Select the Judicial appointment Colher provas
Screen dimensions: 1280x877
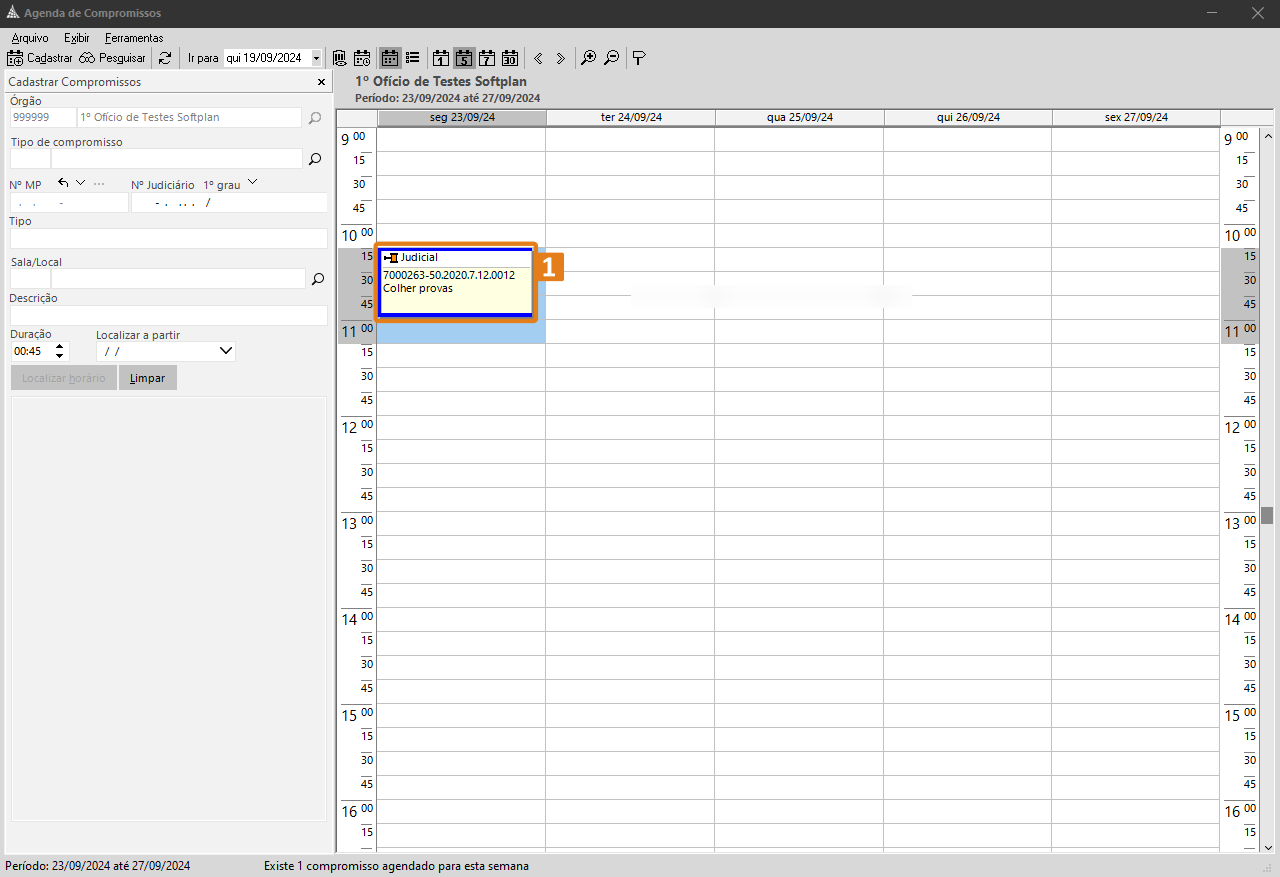456,282
